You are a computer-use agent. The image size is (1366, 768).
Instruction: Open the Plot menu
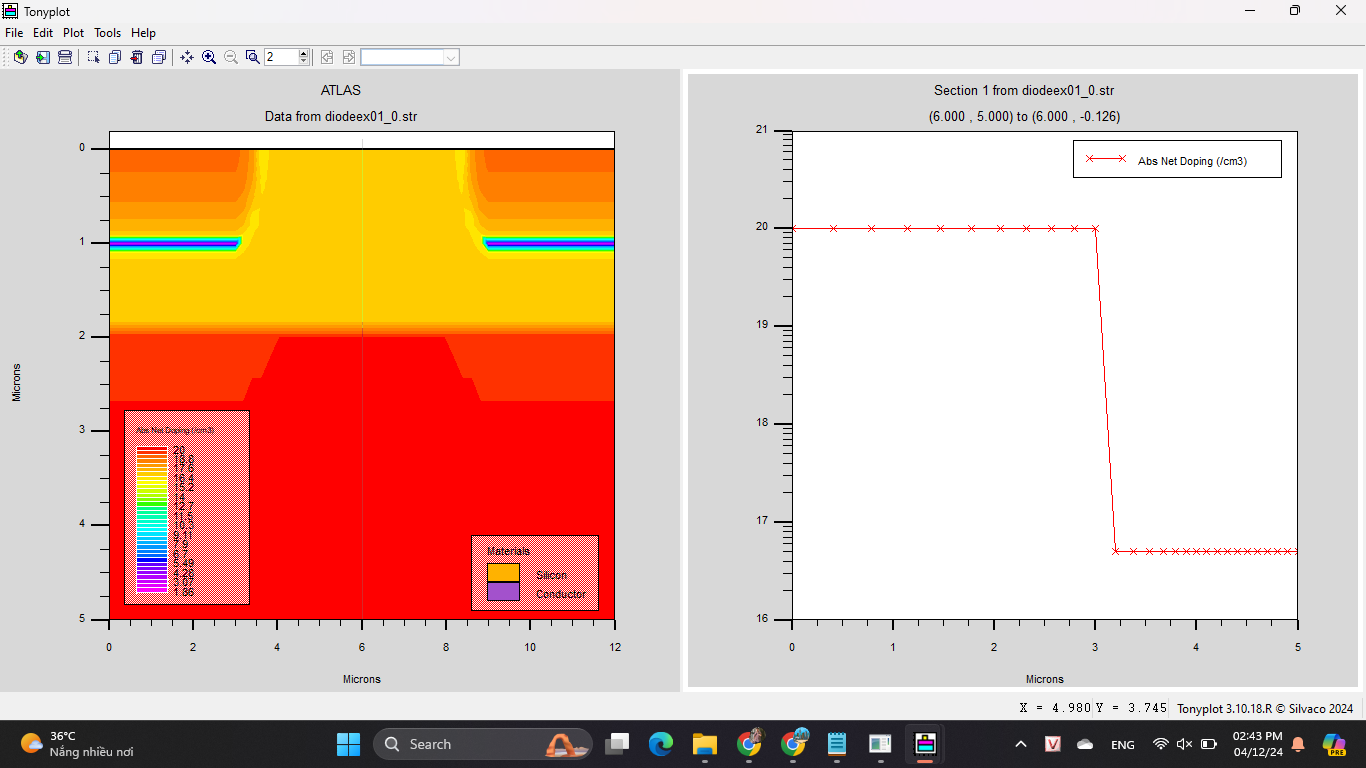tap(73, 32)
